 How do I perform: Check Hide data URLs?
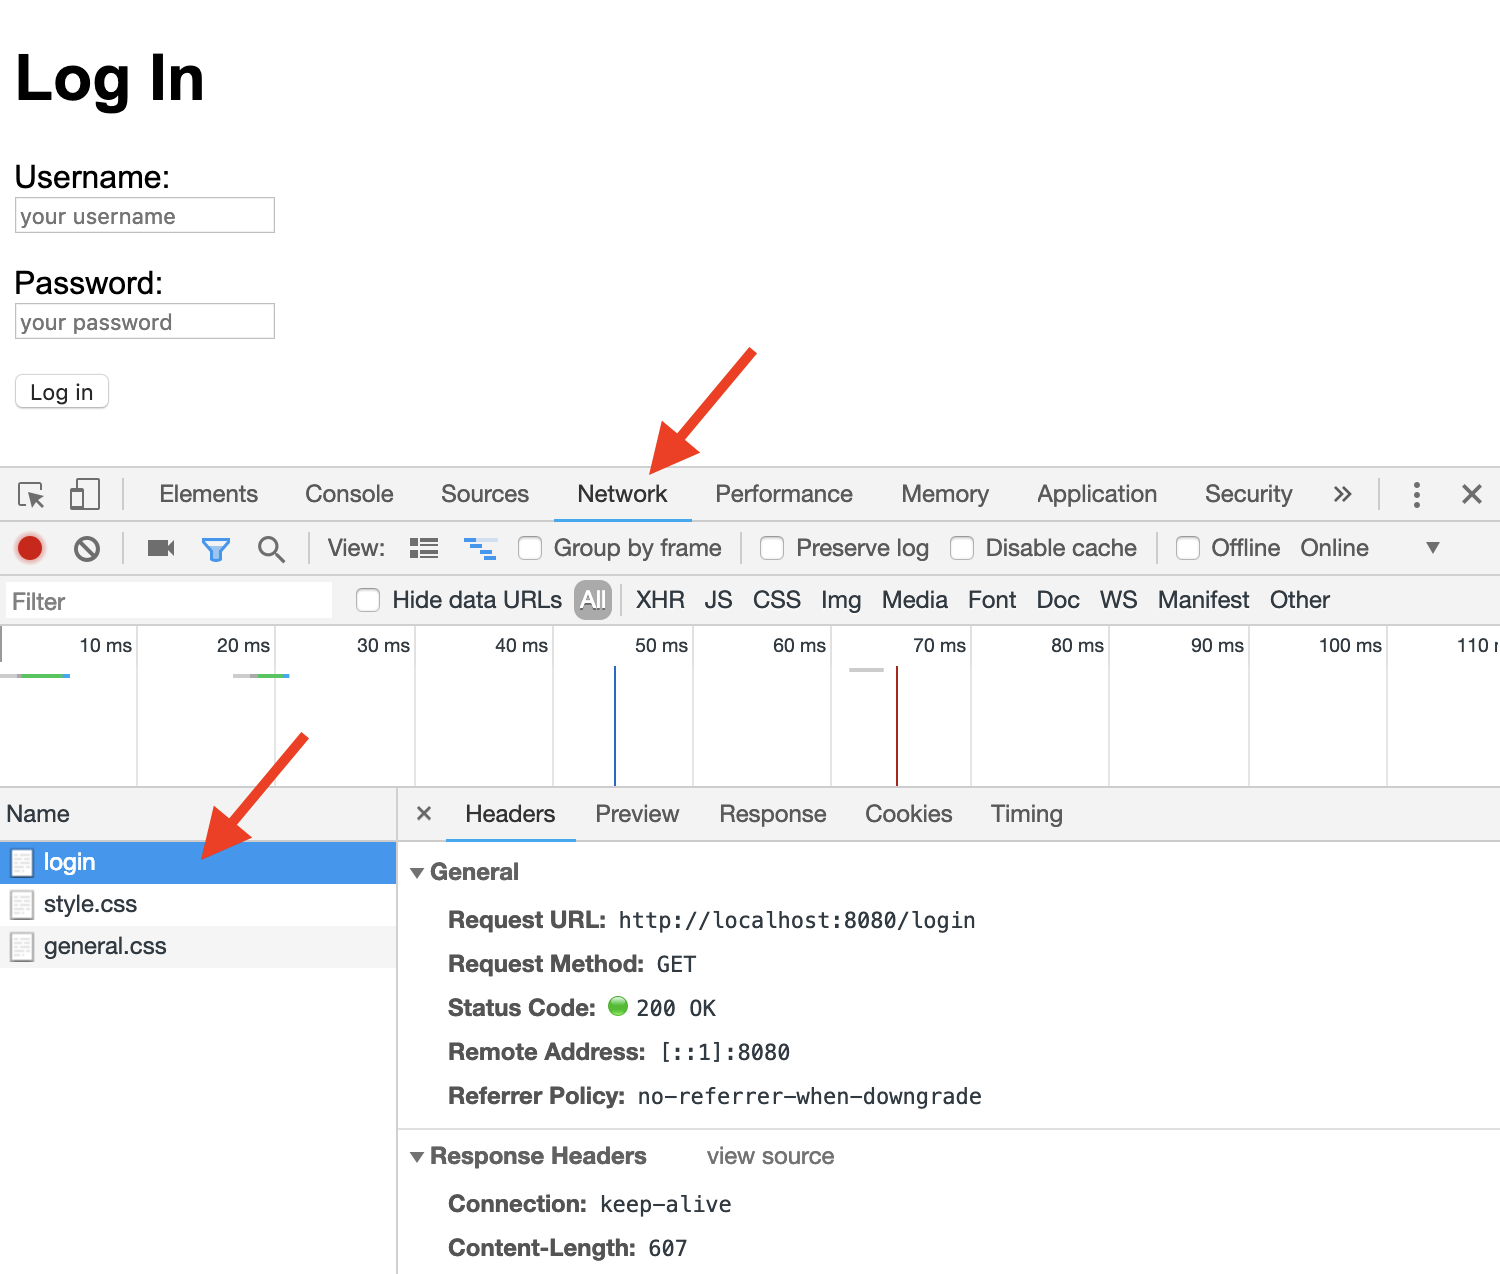coord(368,600)
